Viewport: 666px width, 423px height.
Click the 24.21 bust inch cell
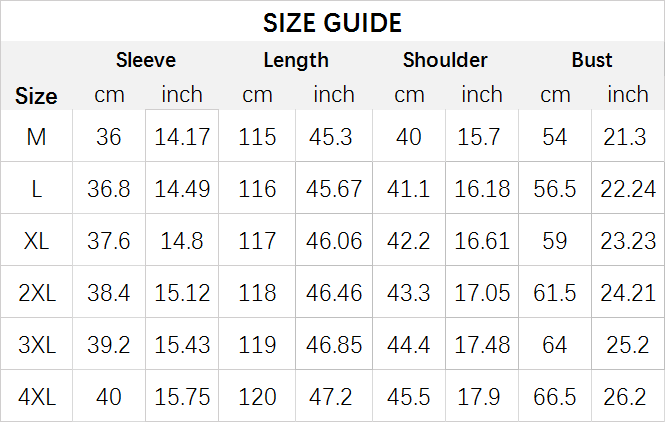(628, 292)
